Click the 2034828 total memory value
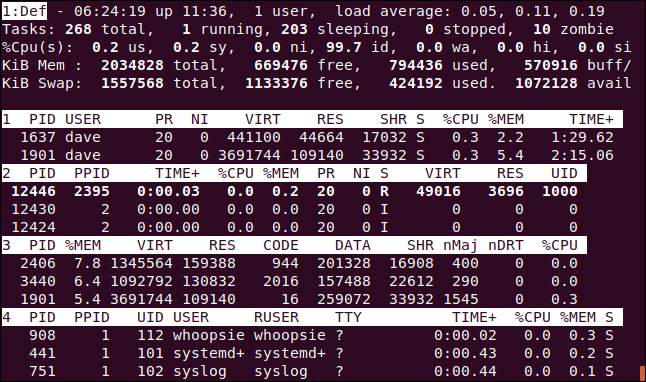 (132, 65)
